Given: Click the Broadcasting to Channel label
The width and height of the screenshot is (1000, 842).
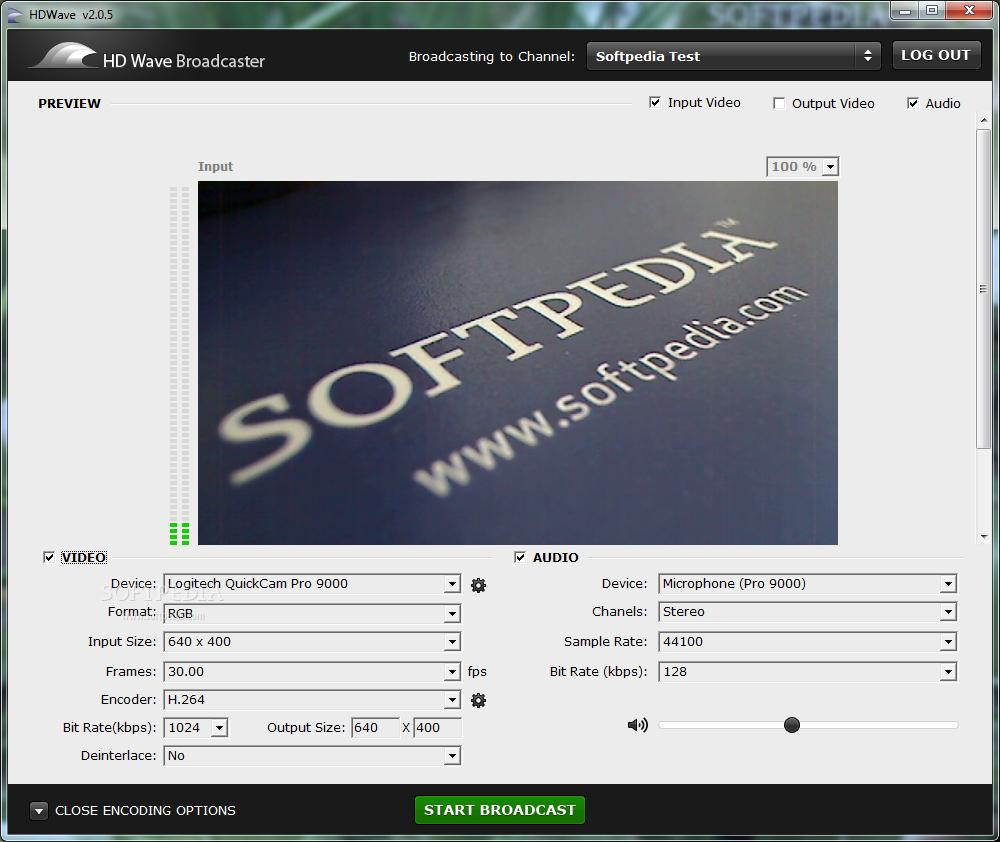Looking at the screenshot, I should click(x=492, y=57).
